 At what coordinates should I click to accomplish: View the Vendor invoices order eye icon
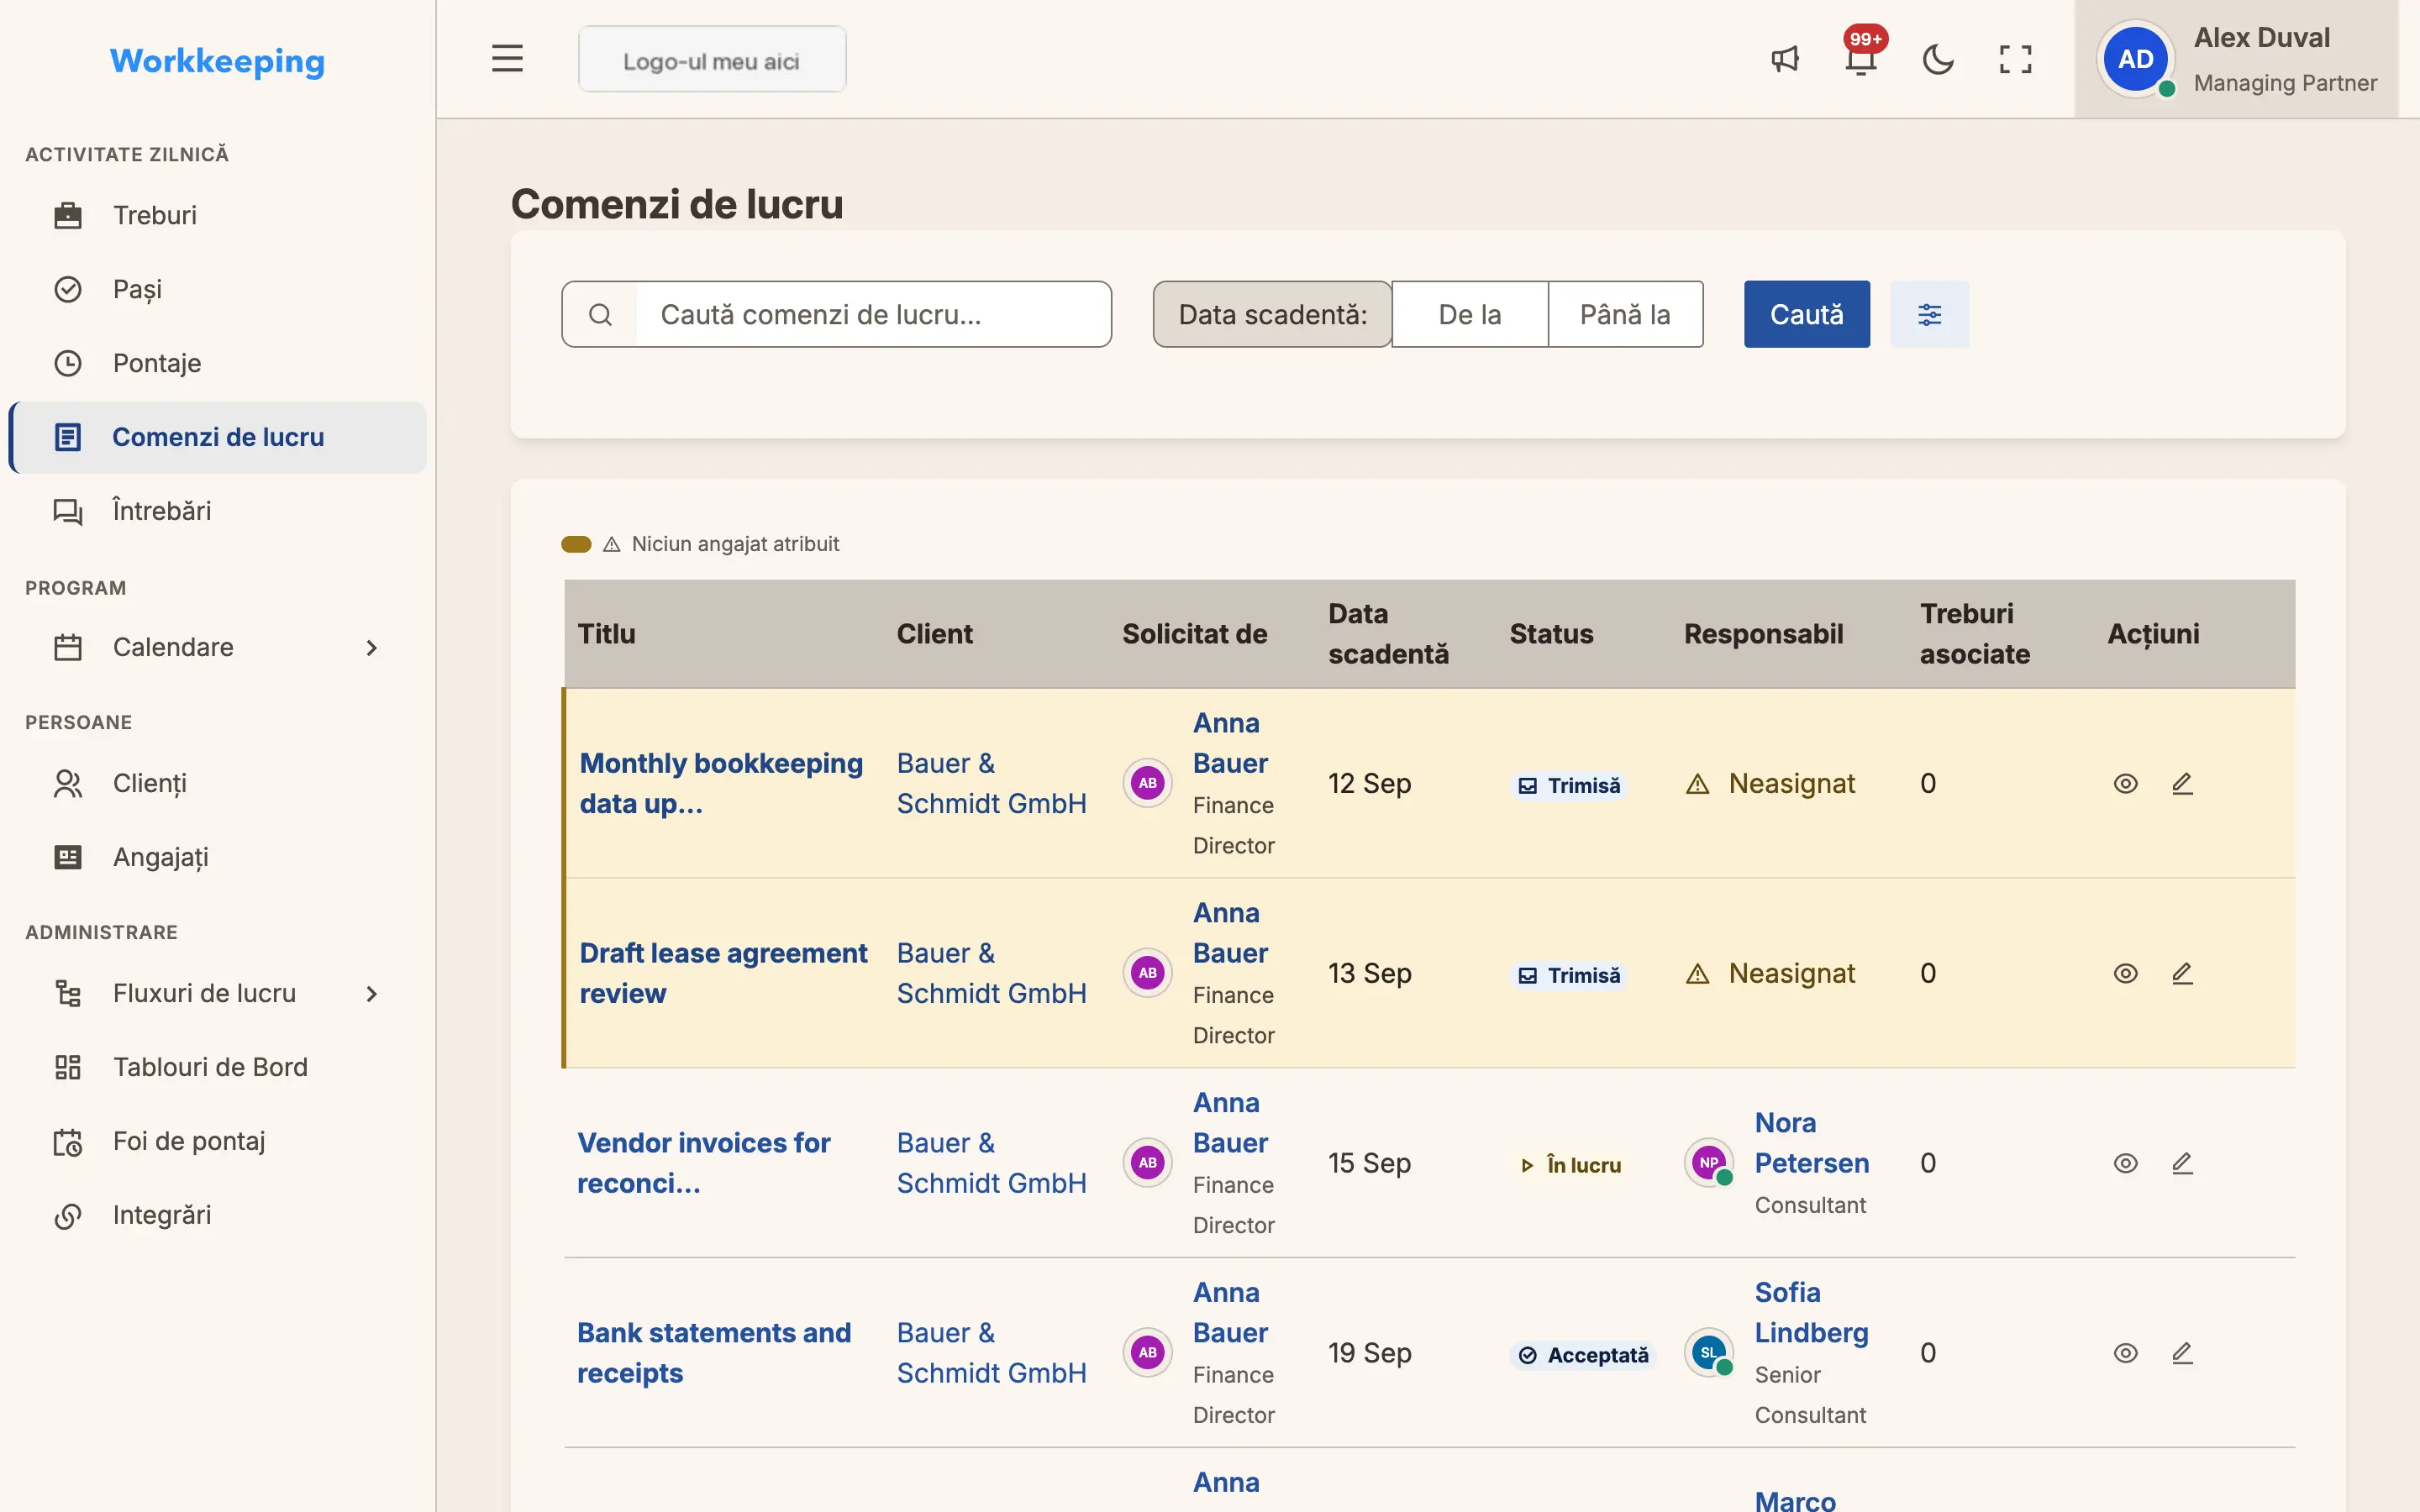[x=2125, y=1163]
